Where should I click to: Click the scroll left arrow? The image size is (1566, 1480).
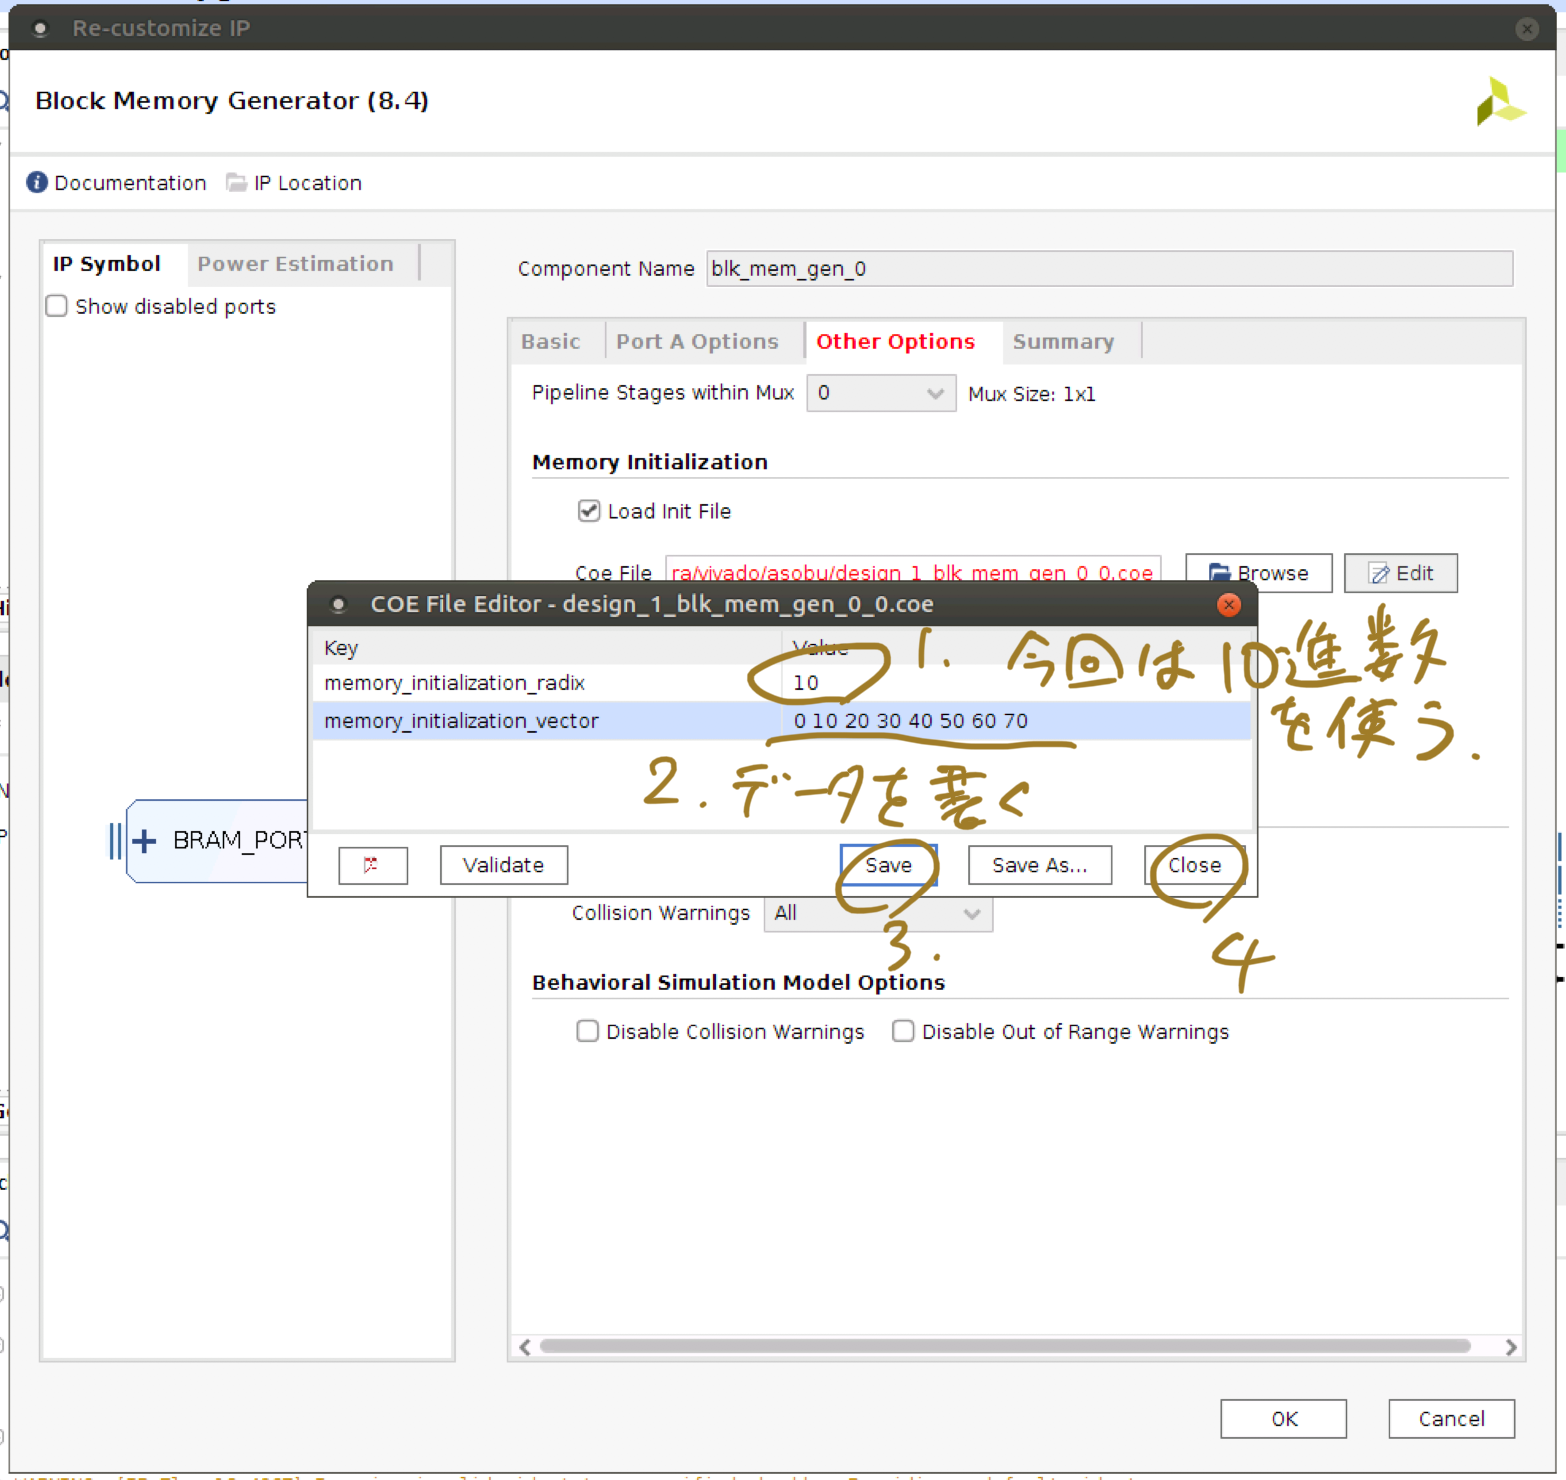(x=525, y=1347)
